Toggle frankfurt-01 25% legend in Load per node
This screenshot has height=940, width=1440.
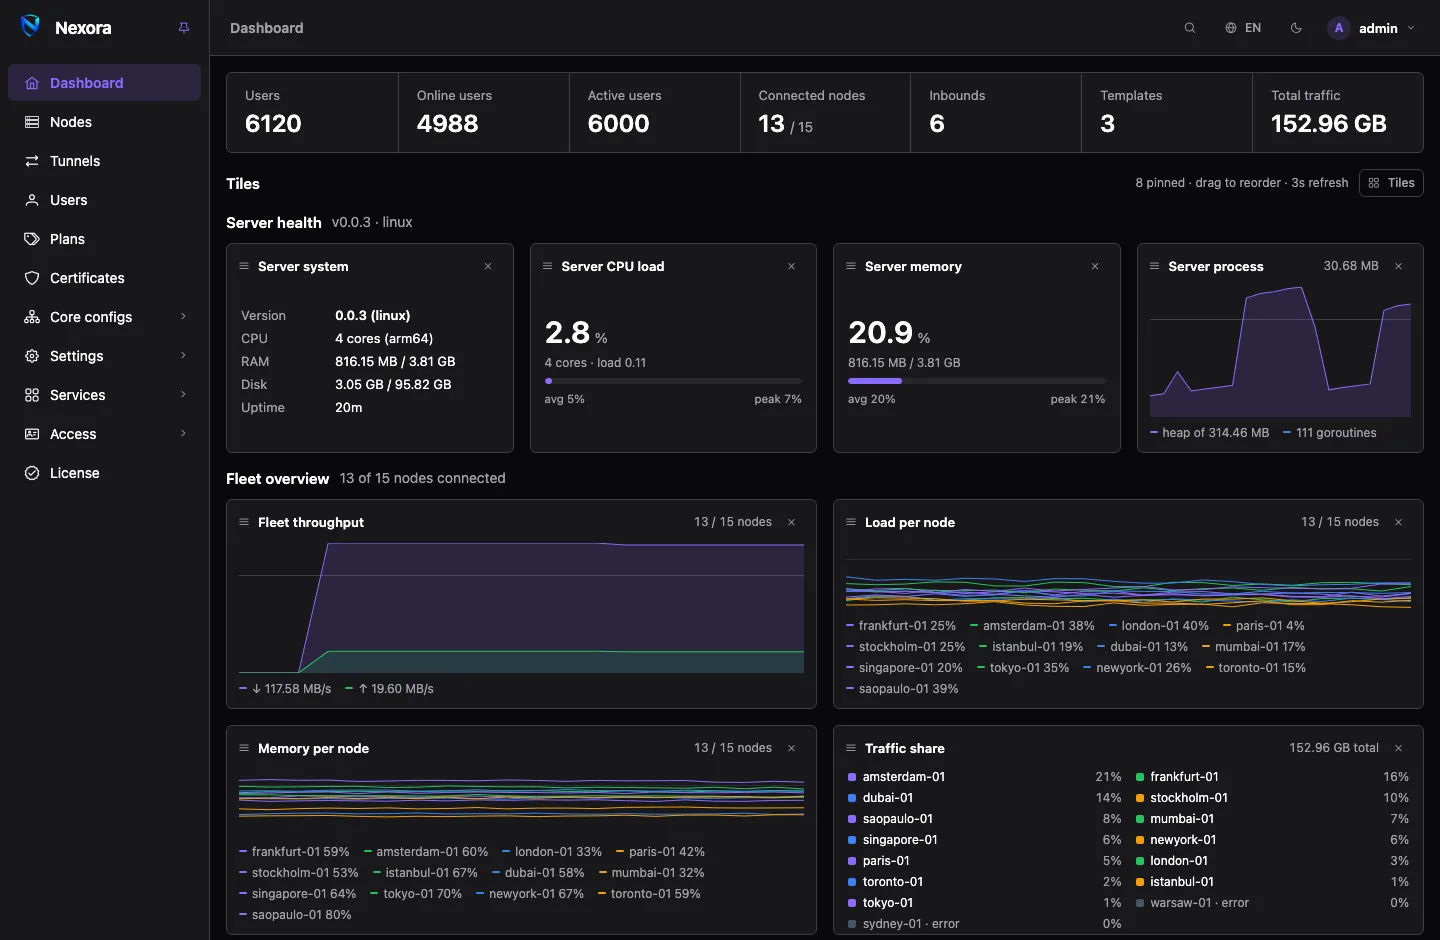pyautogui.click(x=901, y=626)
